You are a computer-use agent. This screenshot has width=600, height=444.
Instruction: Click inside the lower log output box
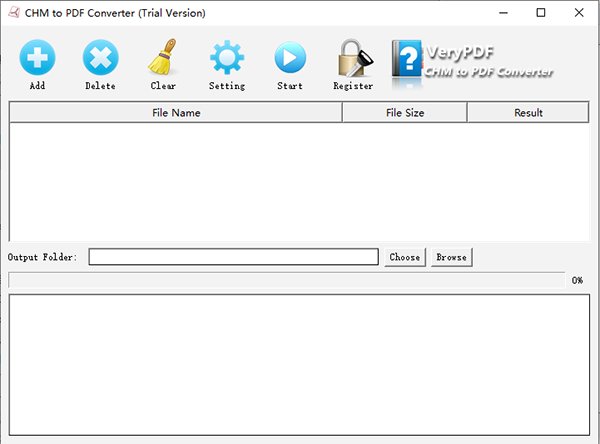pos(298,365)
